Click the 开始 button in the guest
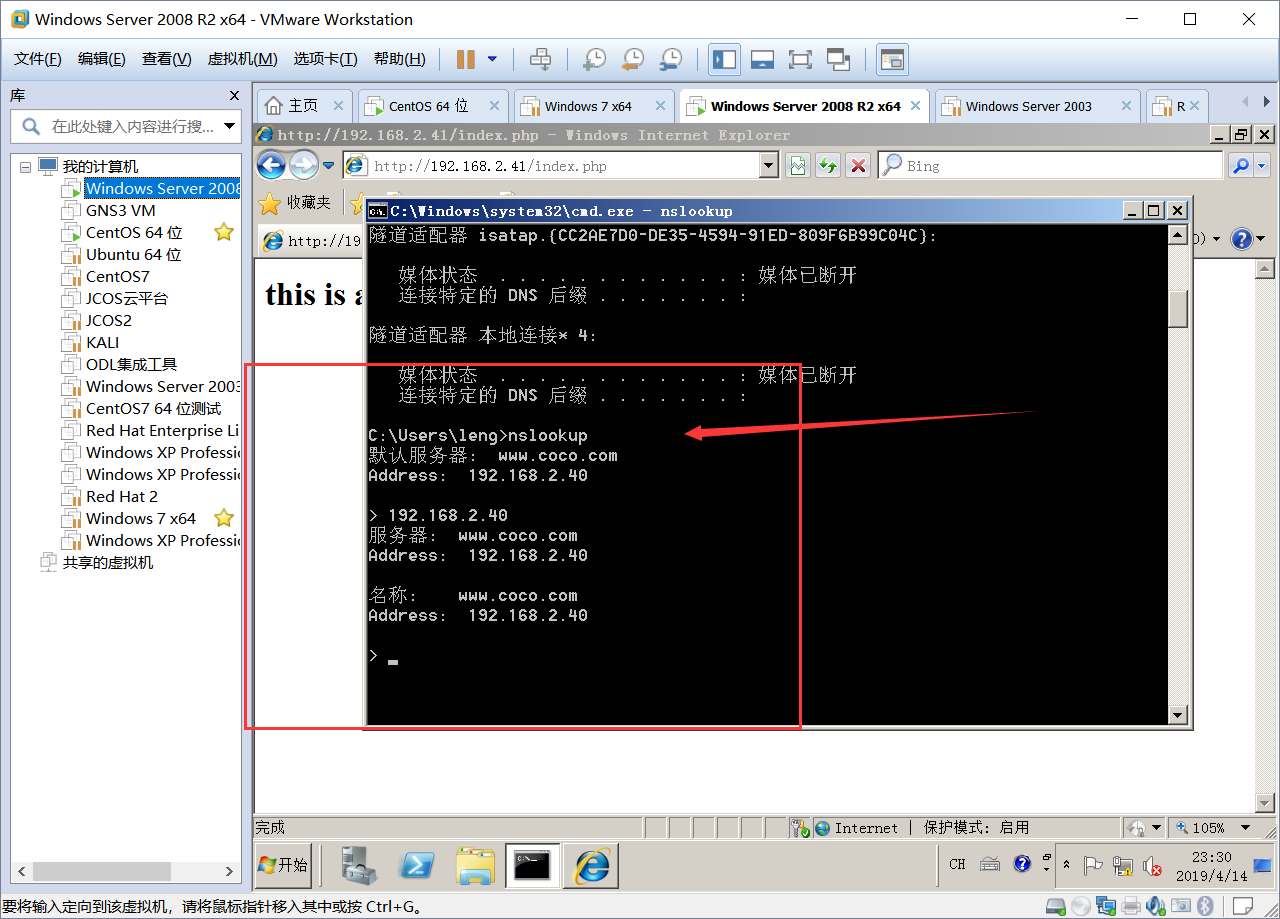Viewport: 1280px width, 919px height. [x=283, y=865]
